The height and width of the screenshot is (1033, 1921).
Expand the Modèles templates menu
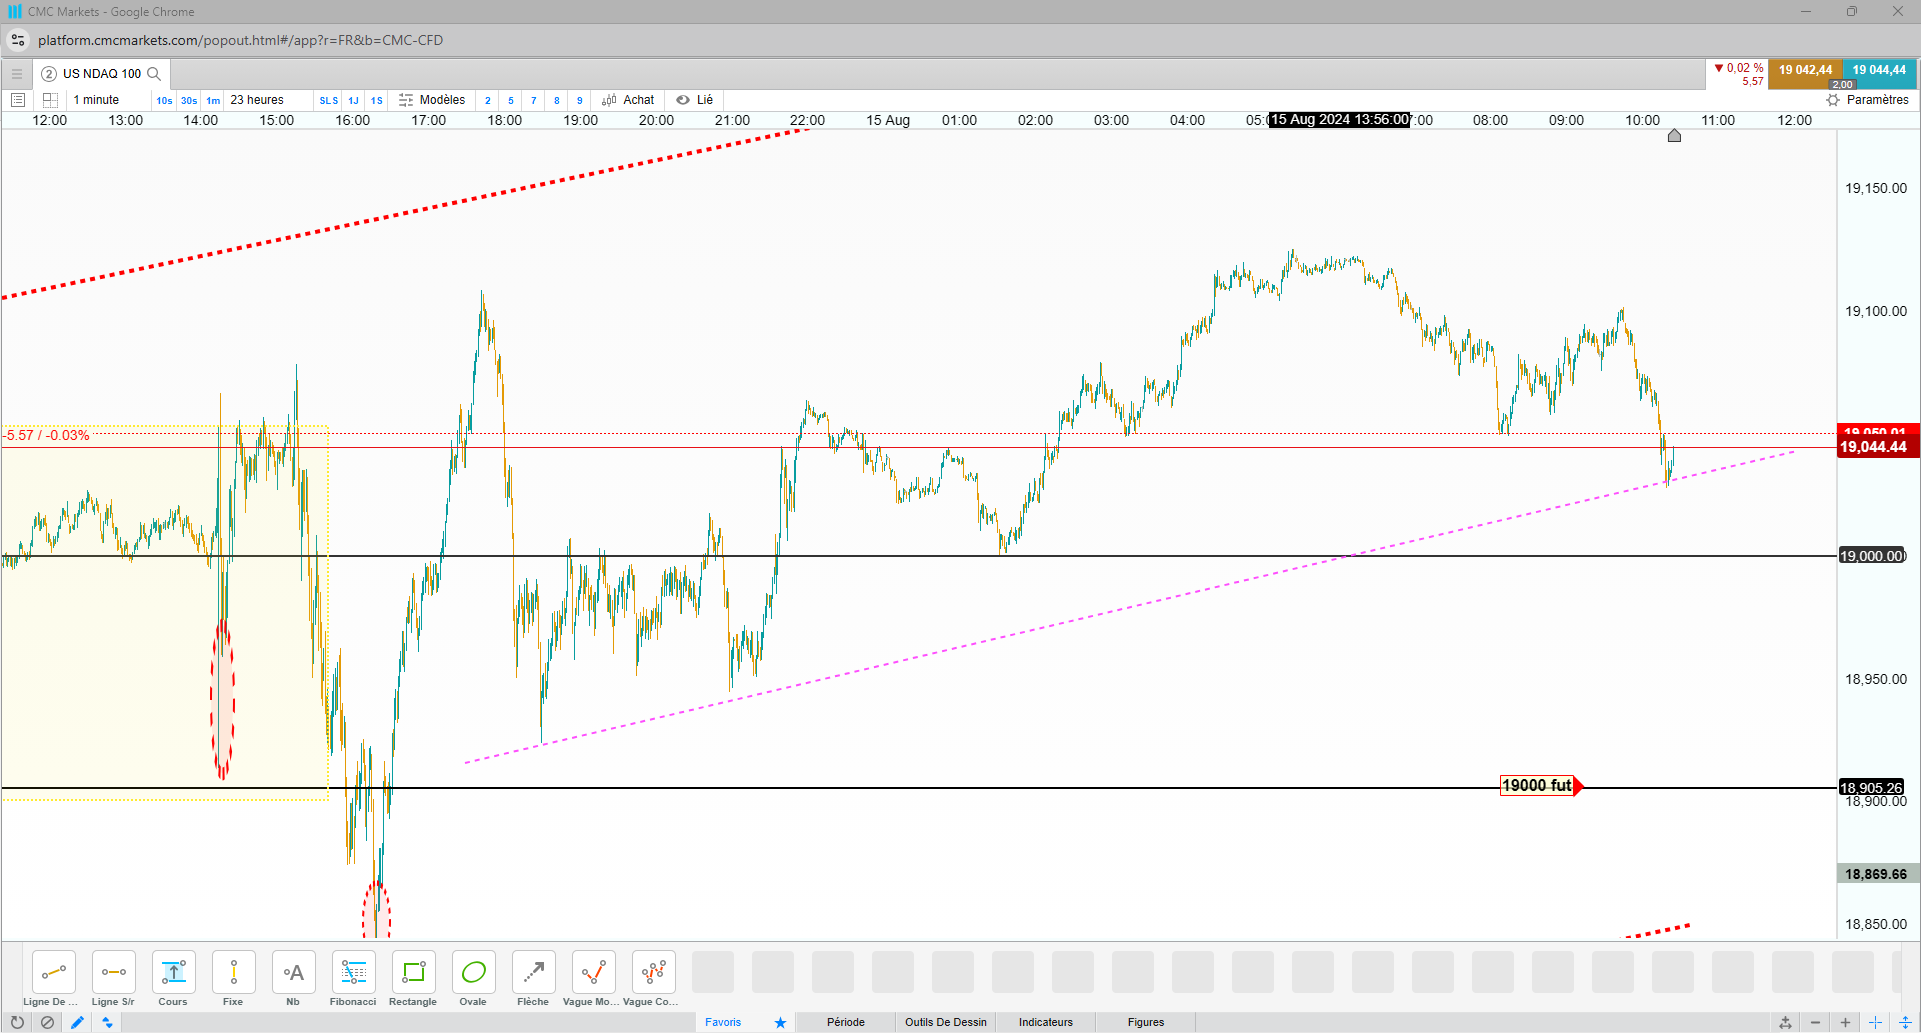pyautogui.click(x=432, y=100)
